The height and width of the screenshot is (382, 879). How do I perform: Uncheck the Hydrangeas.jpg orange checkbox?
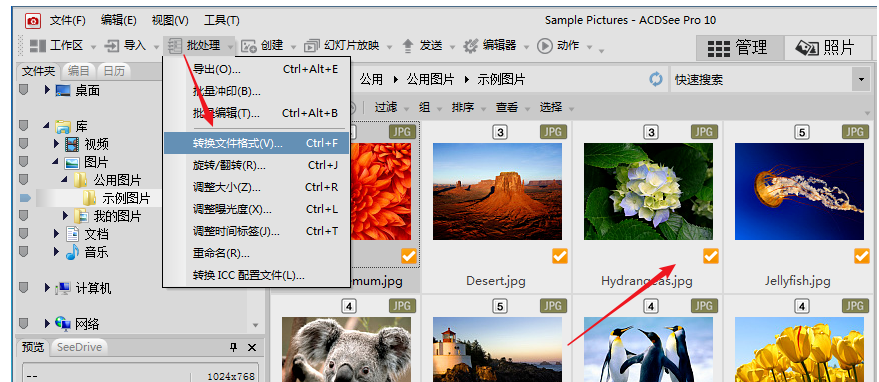click(x=711, y=256)
